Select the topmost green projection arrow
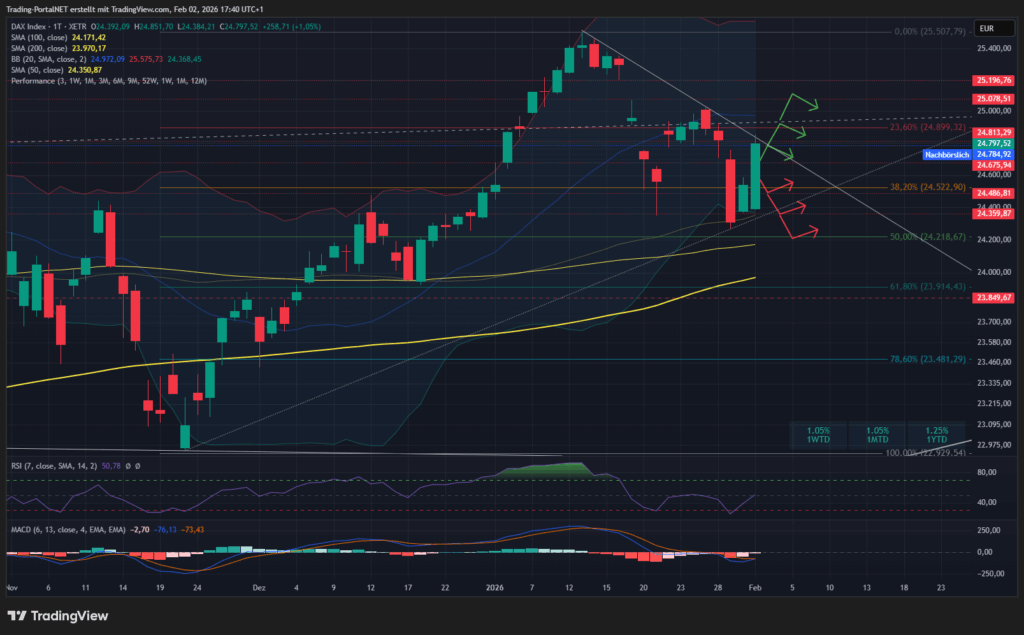Viewport: 1024px width, 635px height. tap(803, 101)
